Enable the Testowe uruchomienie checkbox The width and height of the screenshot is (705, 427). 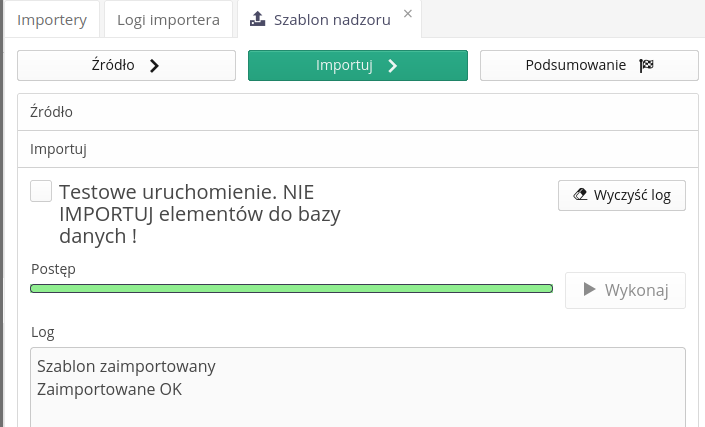click(x=41, y=191)
